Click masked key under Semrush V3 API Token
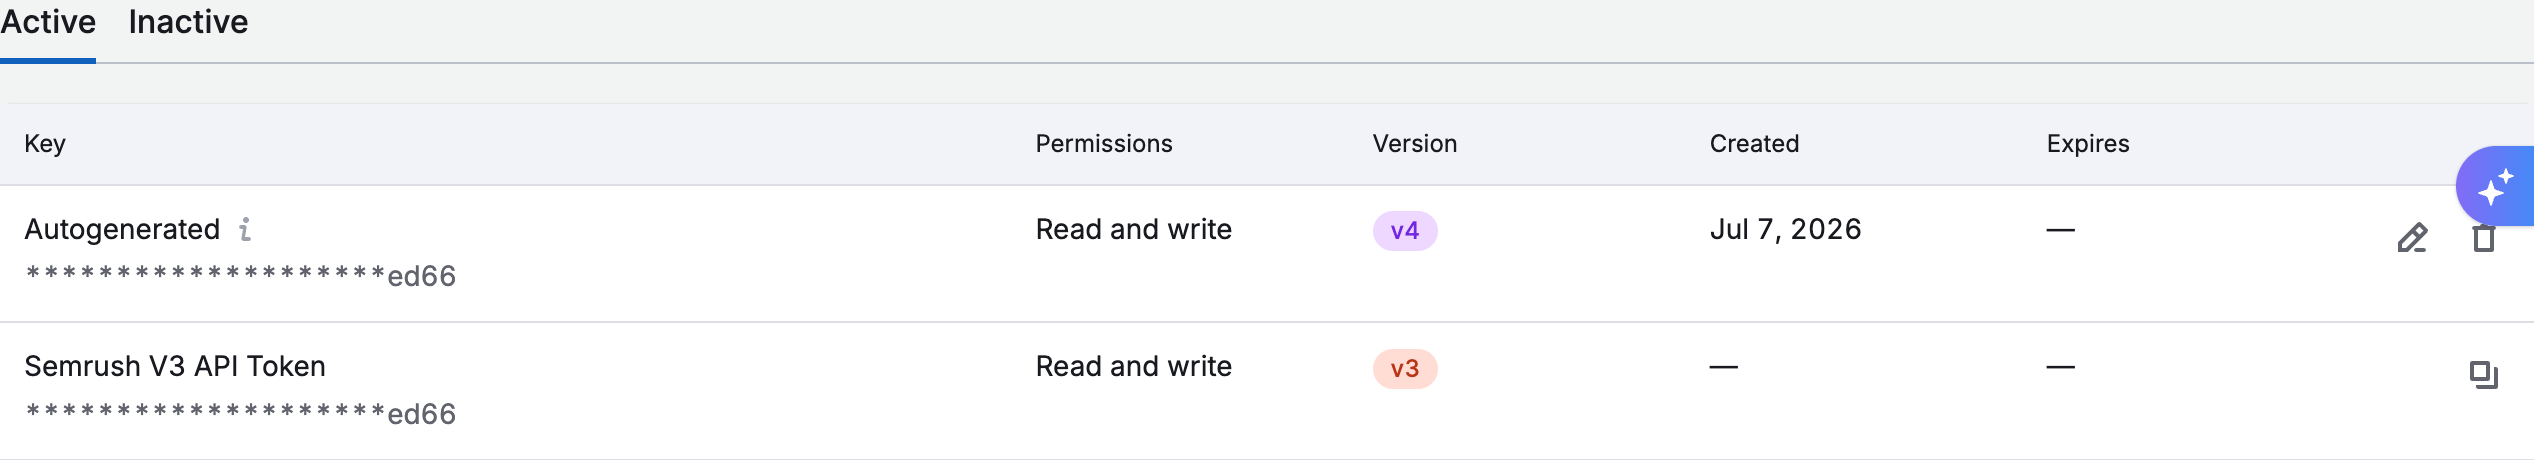The image size is (2534, 460). point(240,414)
